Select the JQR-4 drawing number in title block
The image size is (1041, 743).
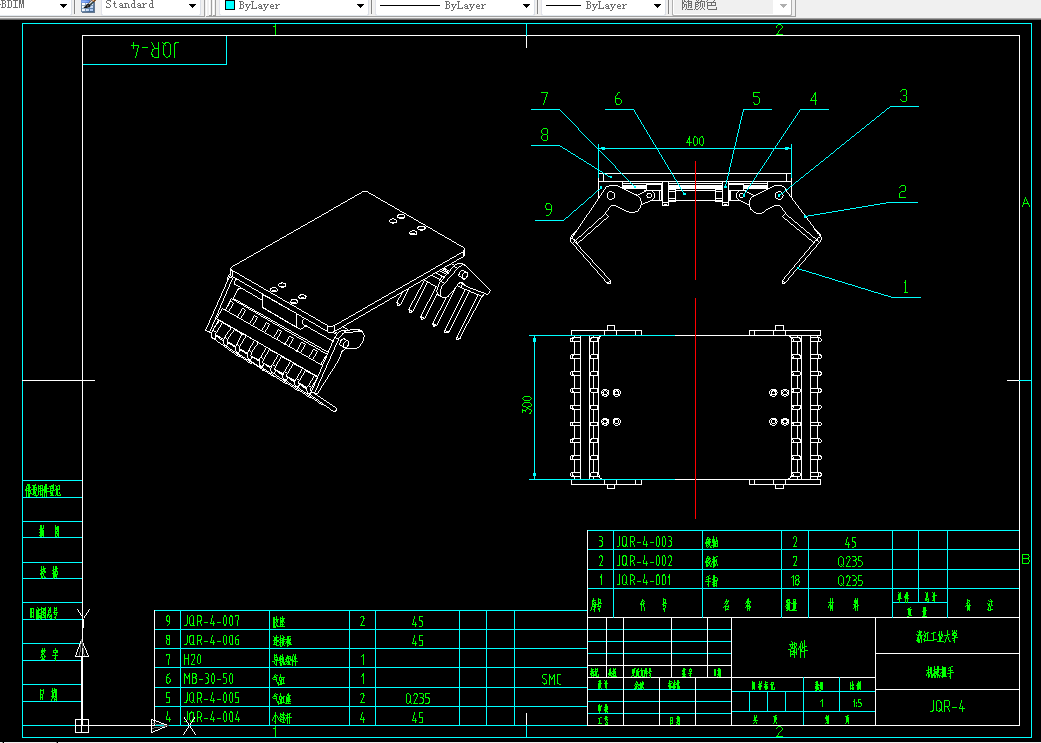947,707
